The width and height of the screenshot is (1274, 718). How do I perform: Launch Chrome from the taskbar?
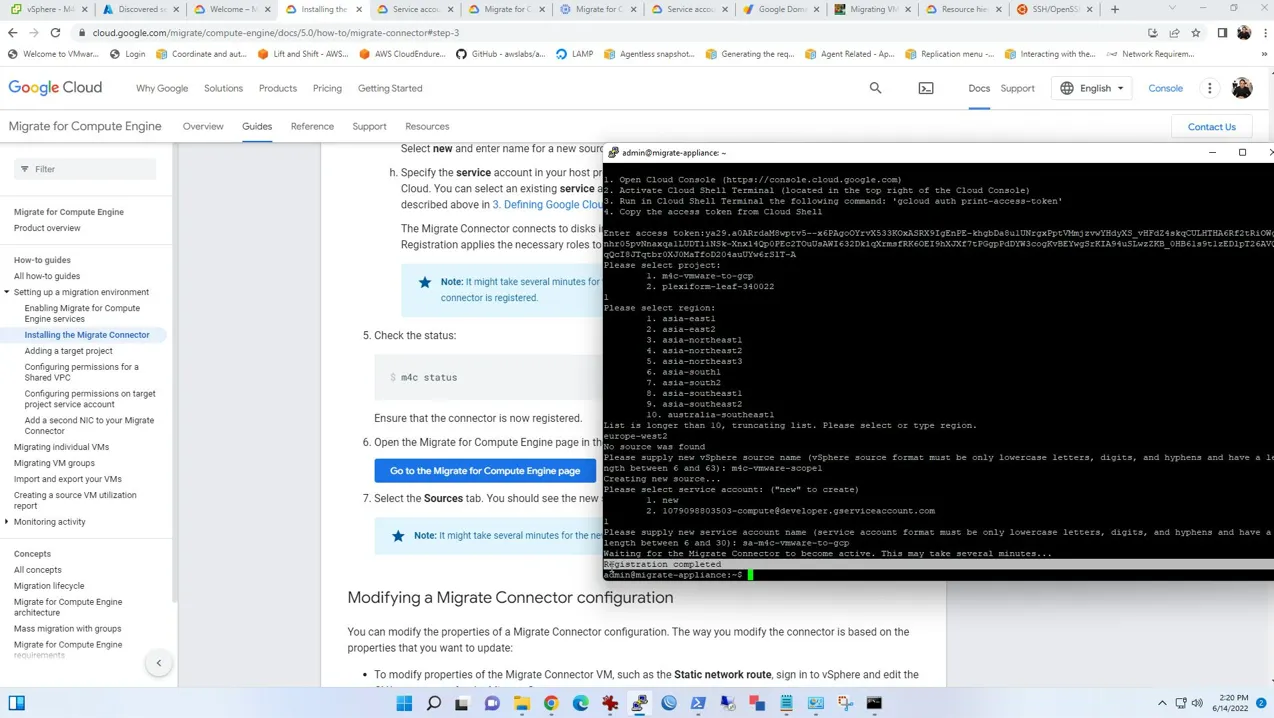[x=551, y=703]
